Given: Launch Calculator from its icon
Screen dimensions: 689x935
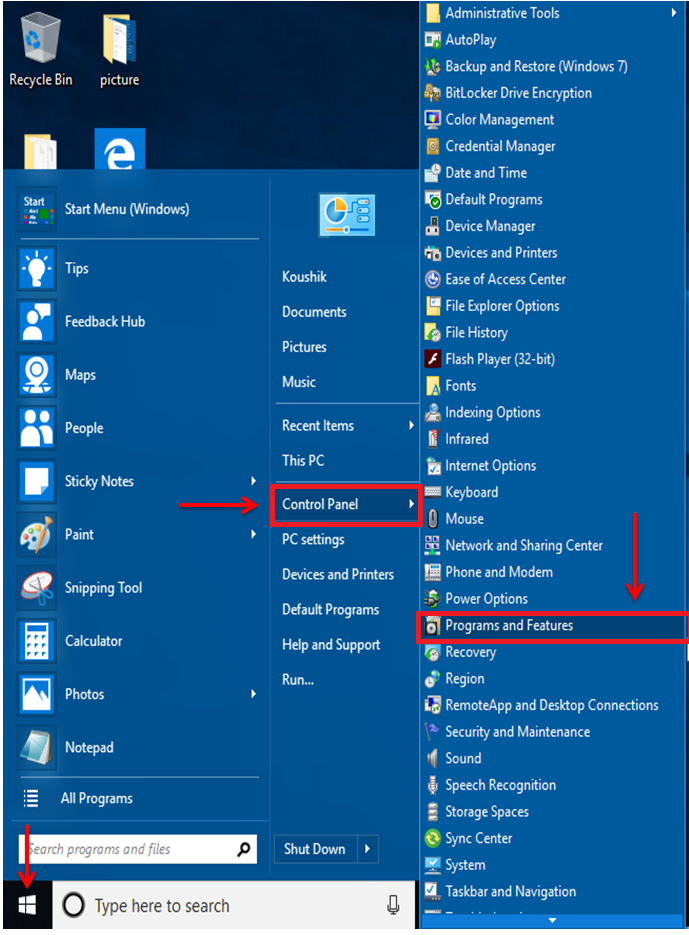Looking at the screenshot, I should pyautogui.click(x=37, y=641).
